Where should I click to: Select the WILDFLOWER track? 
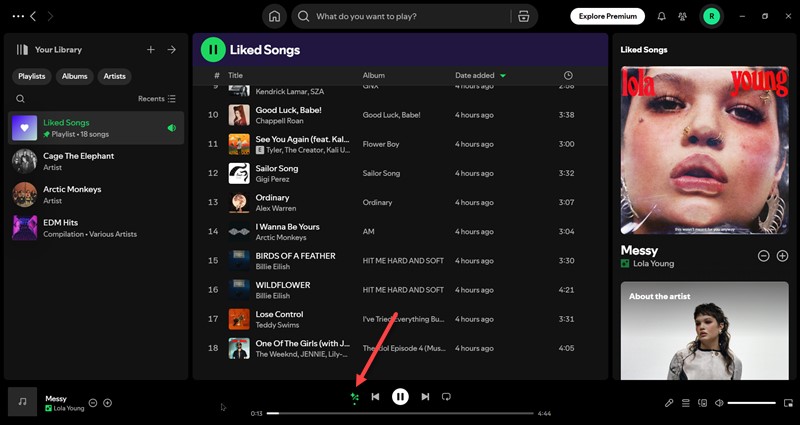click(x=400, y=290)
